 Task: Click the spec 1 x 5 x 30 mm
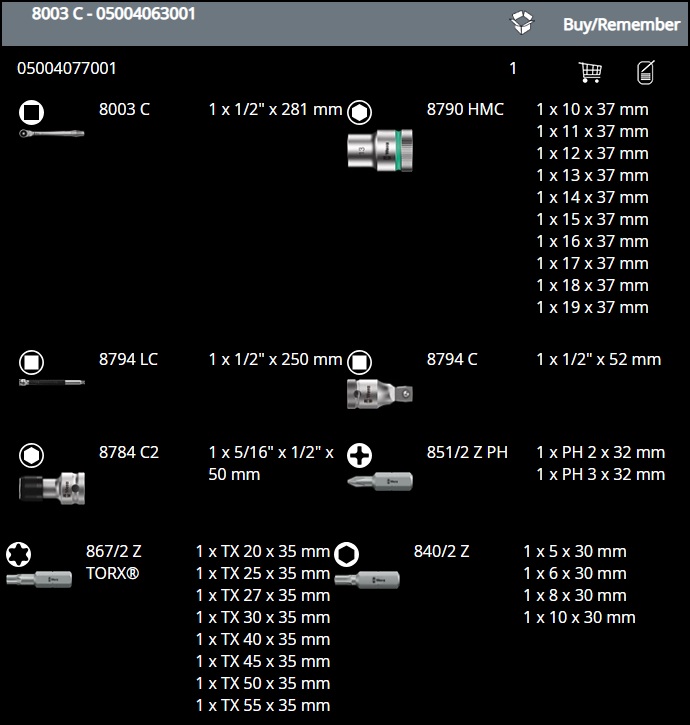(575, 552)
